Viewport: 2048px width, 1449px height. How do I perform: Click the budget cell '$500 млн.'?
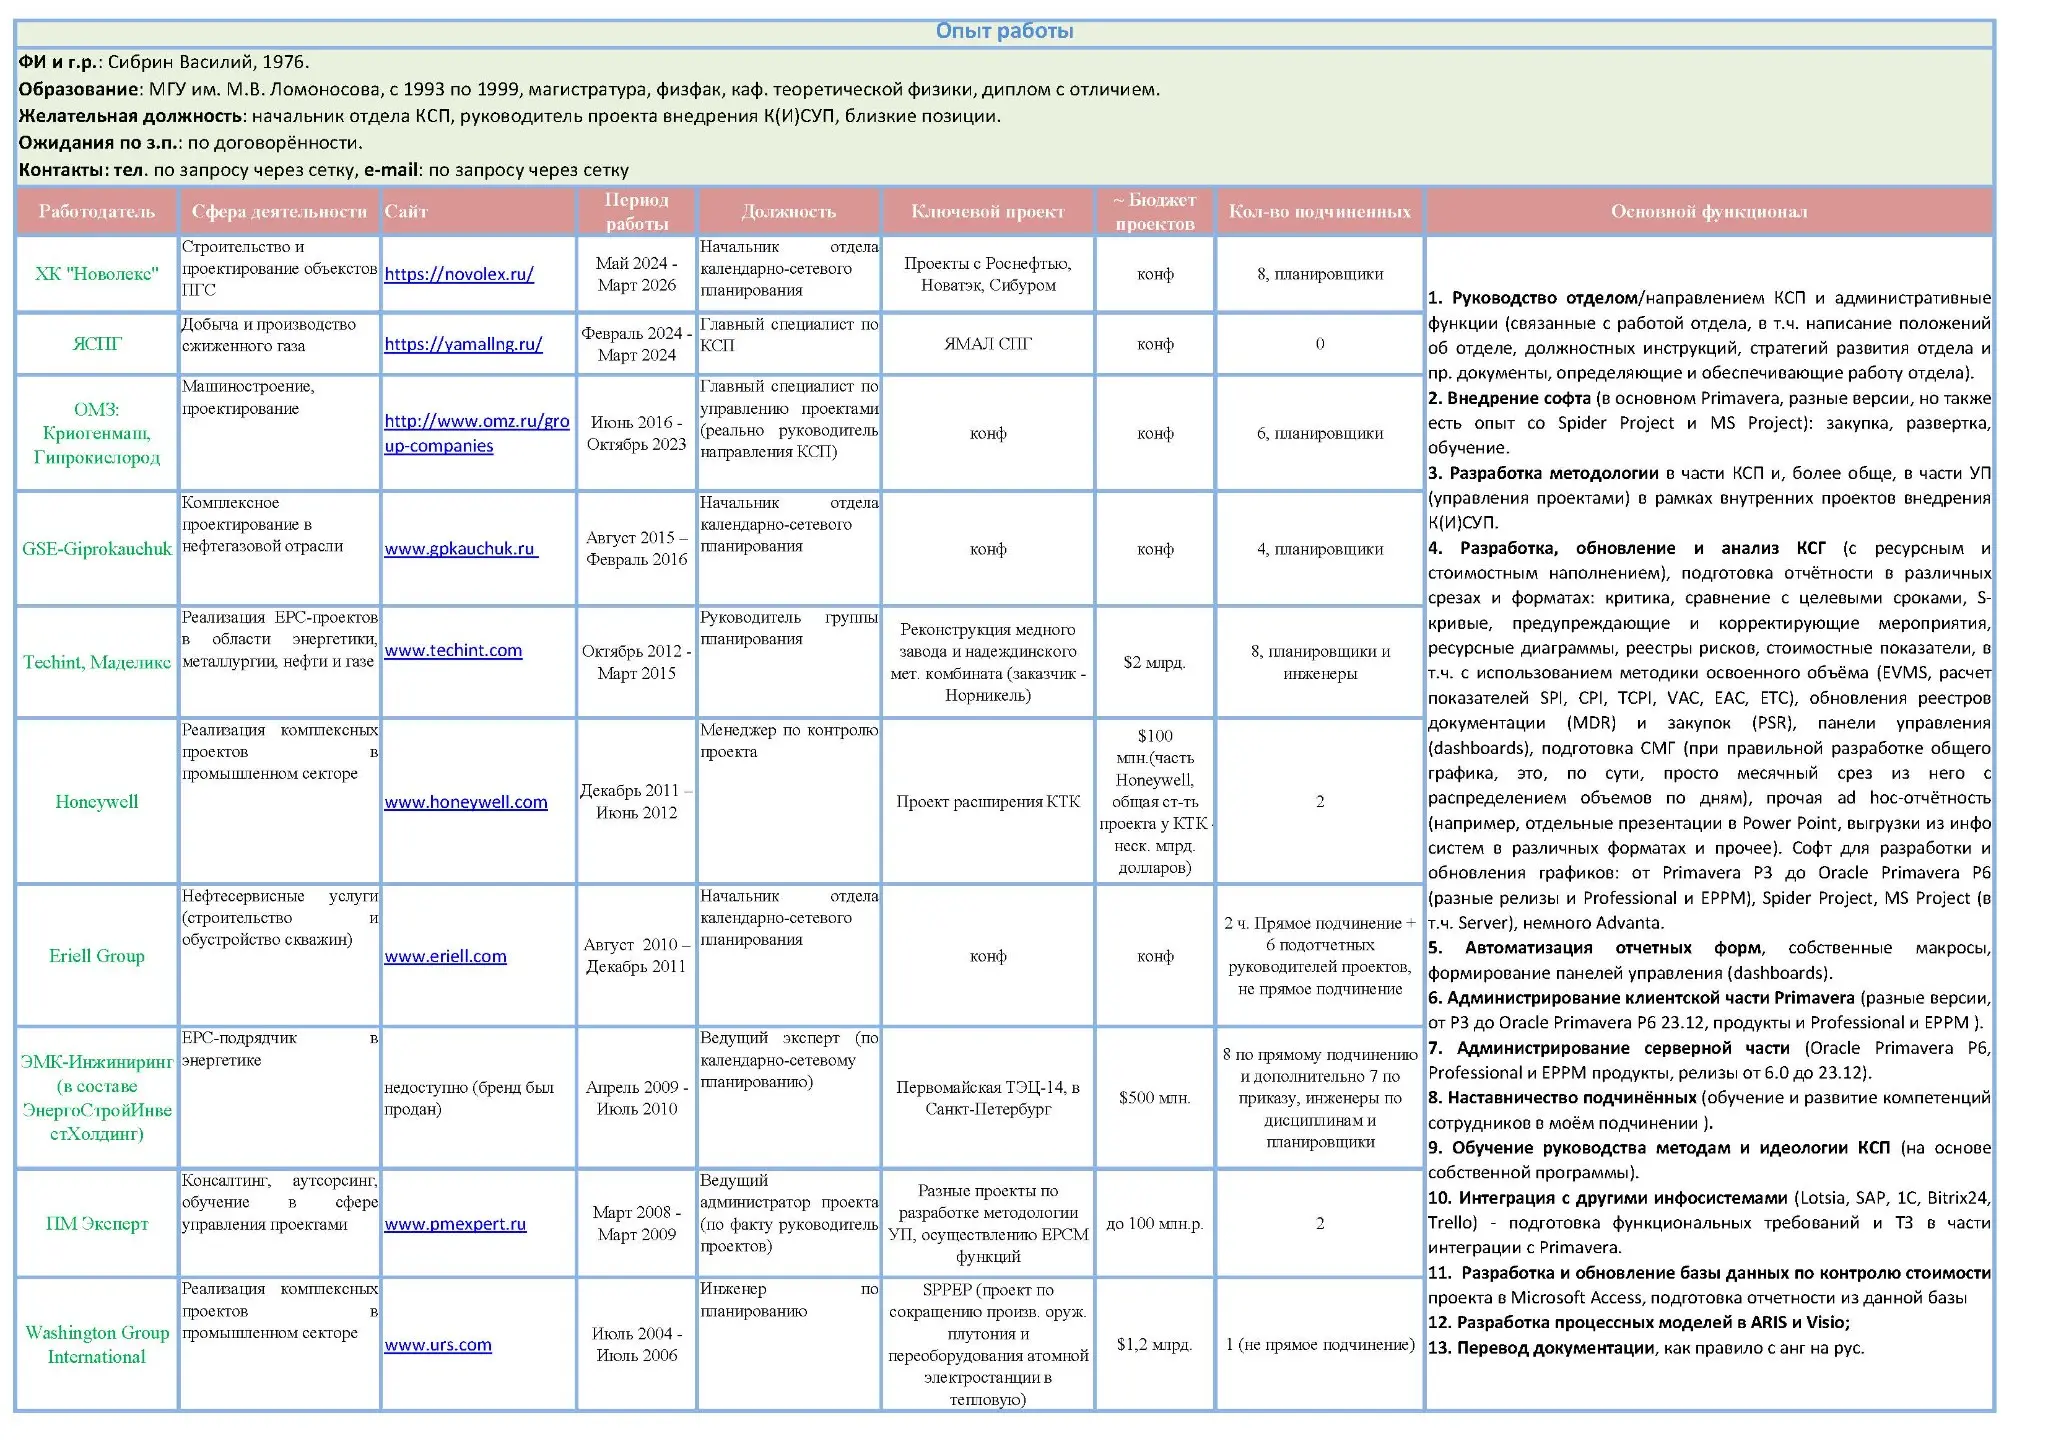(x=1155, y=1098)
